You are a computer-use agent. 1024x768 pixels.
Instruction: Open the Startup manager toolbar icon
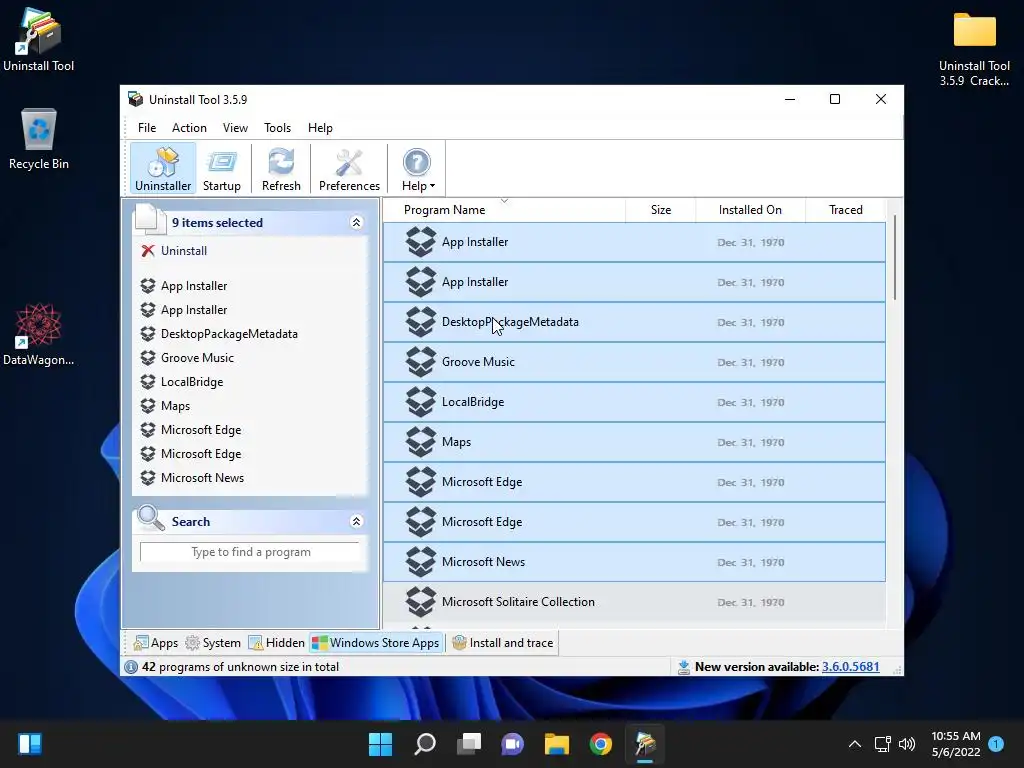click(x=221, y=169)
